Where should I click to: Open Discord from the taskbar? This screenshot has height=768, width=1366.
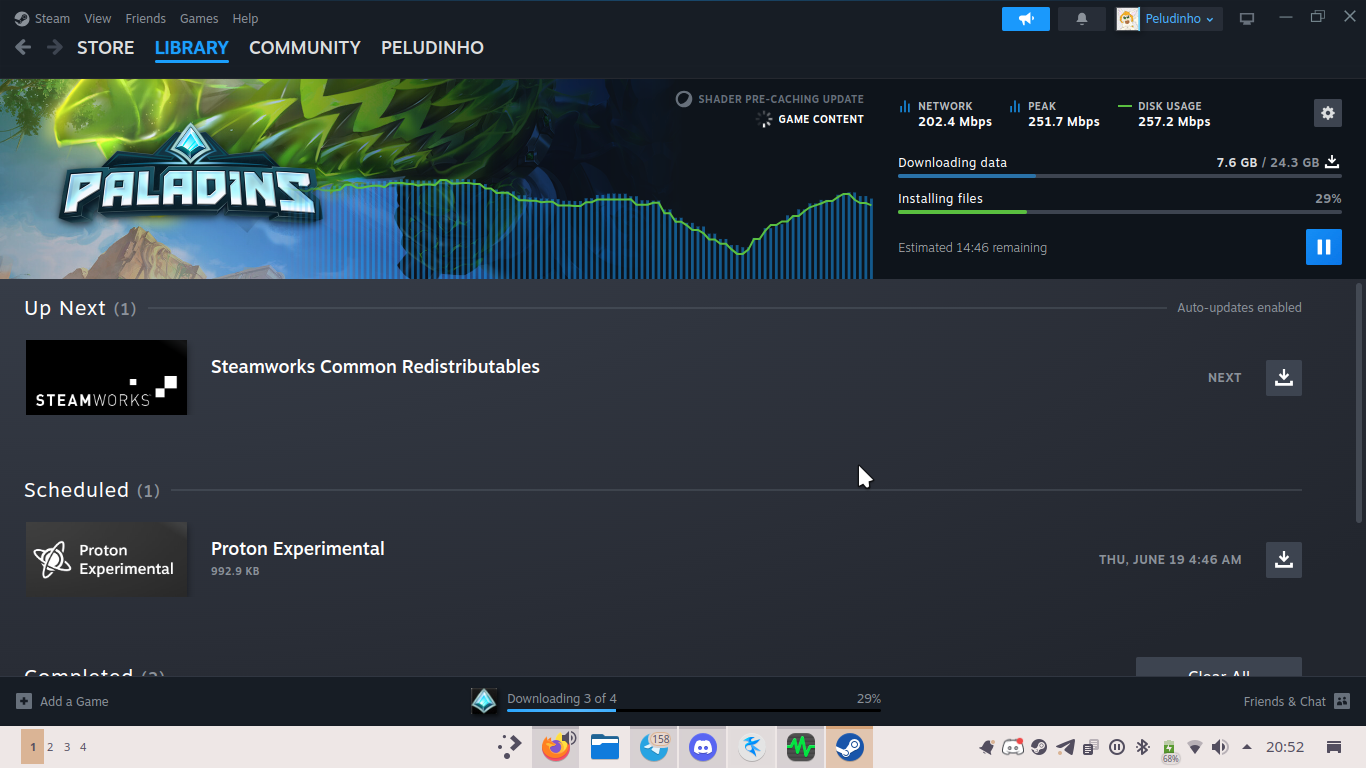click(703, 747)
